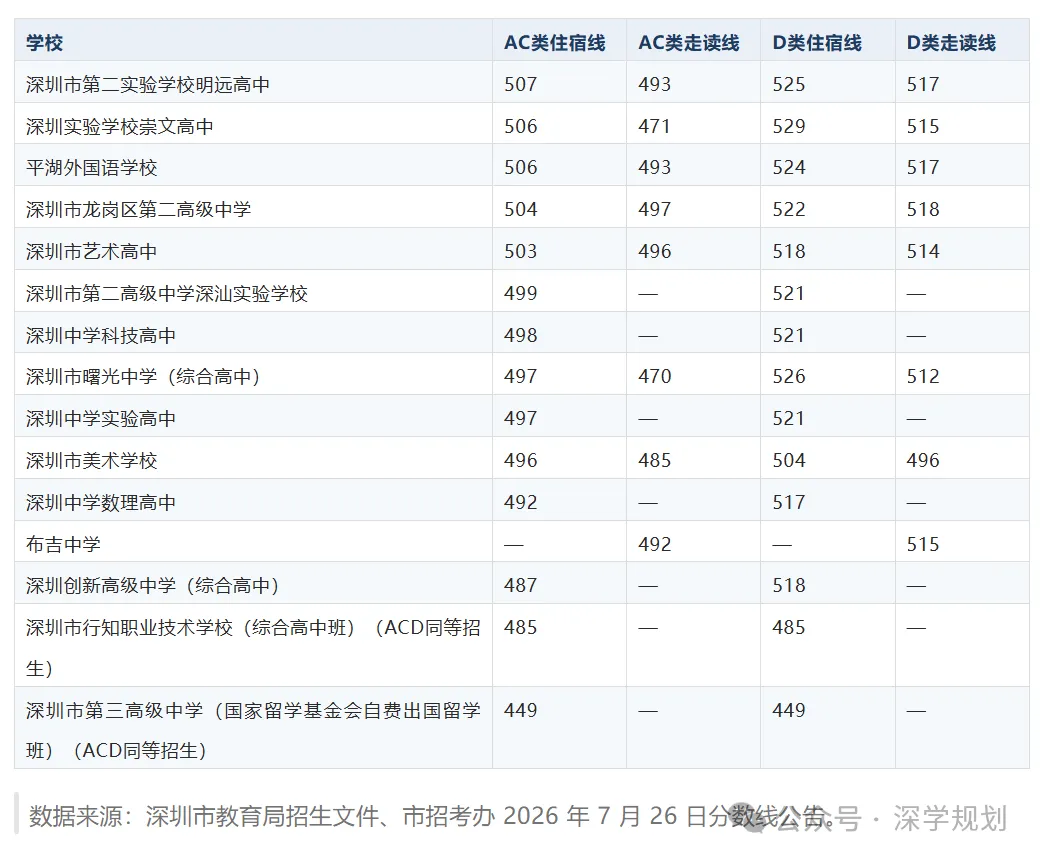This screenshot has width=1041, height=861.
Task: Click D类住宿线 value 518 for 创新高级中学
Action: [x=789, y=585]
